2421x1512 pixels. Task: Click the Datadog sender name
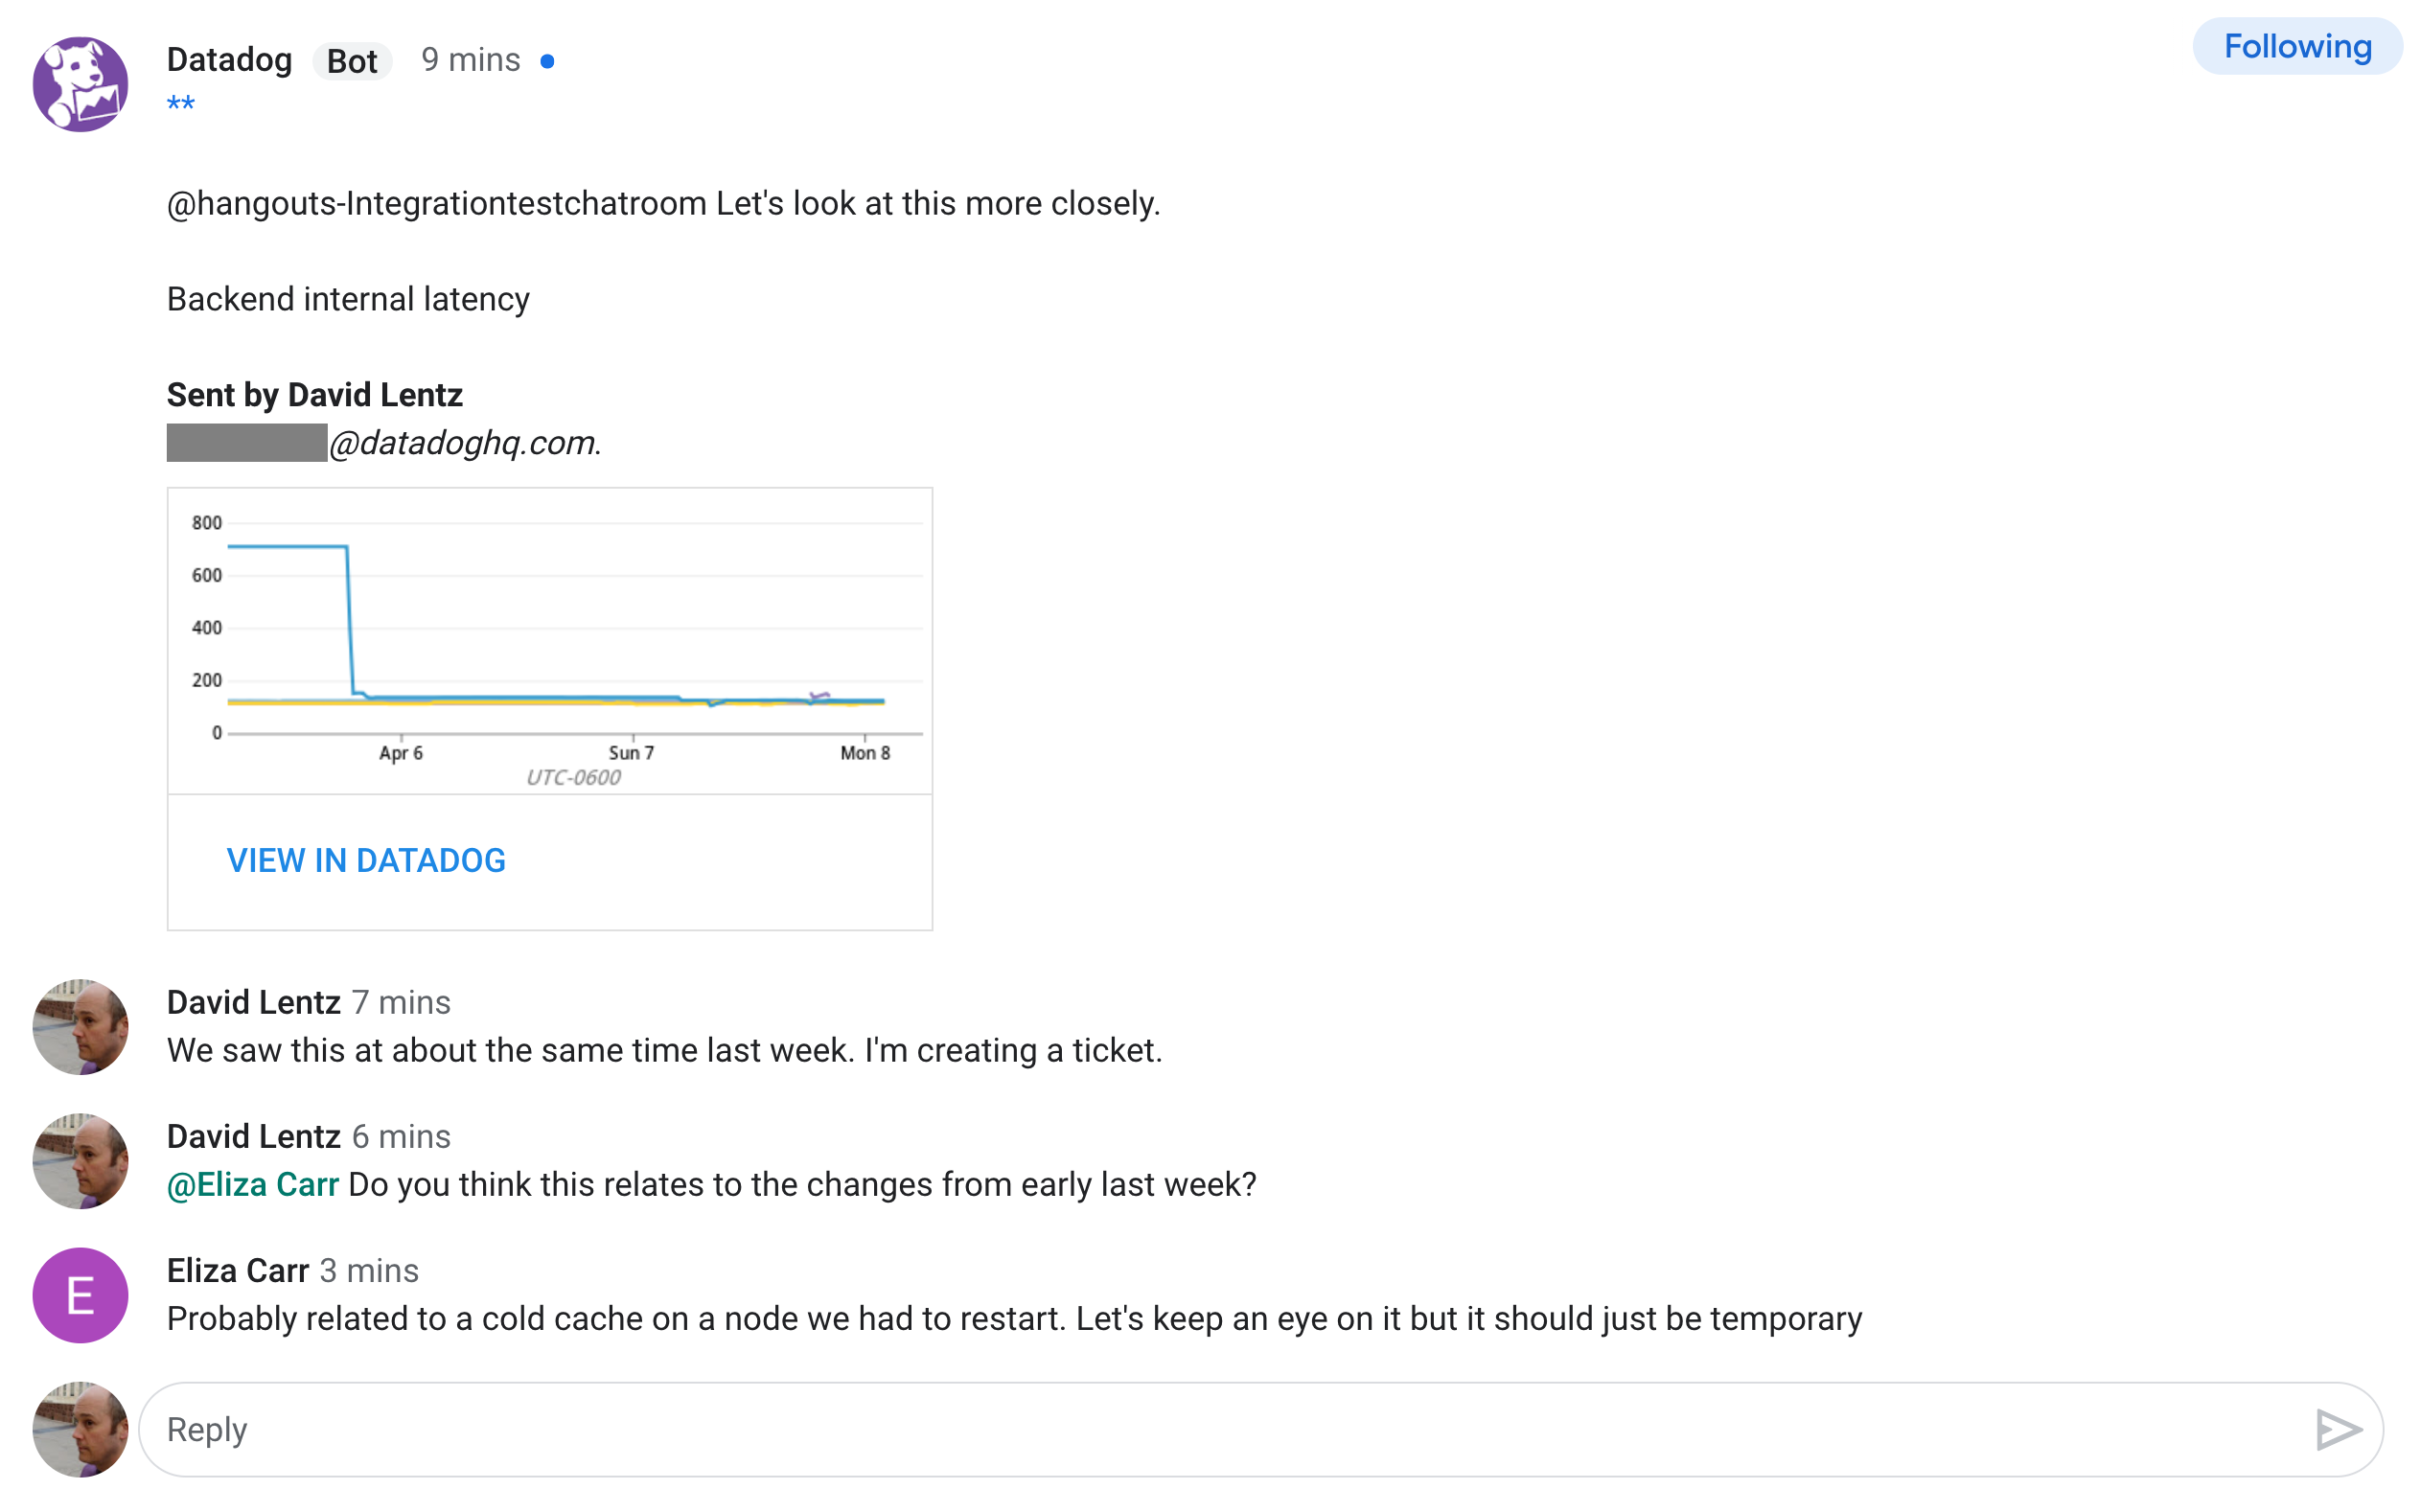[229, 60]
